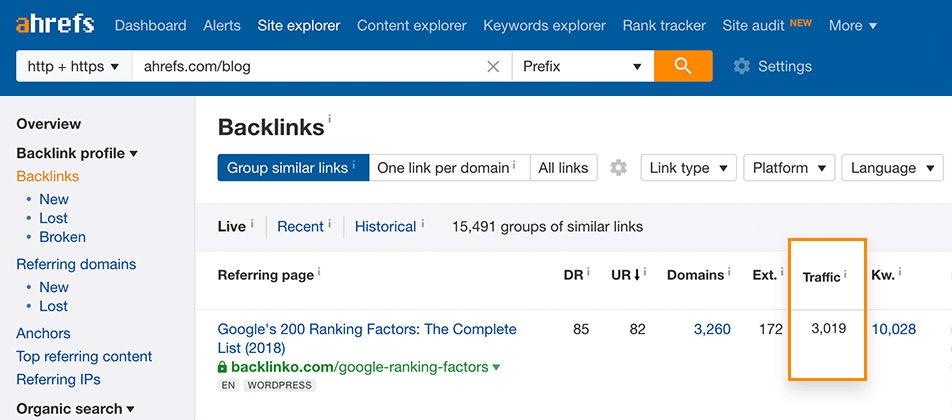This screenshot has height=420, width=952.
Task: Open the Language filter dropdown
Action: point(892,168)
